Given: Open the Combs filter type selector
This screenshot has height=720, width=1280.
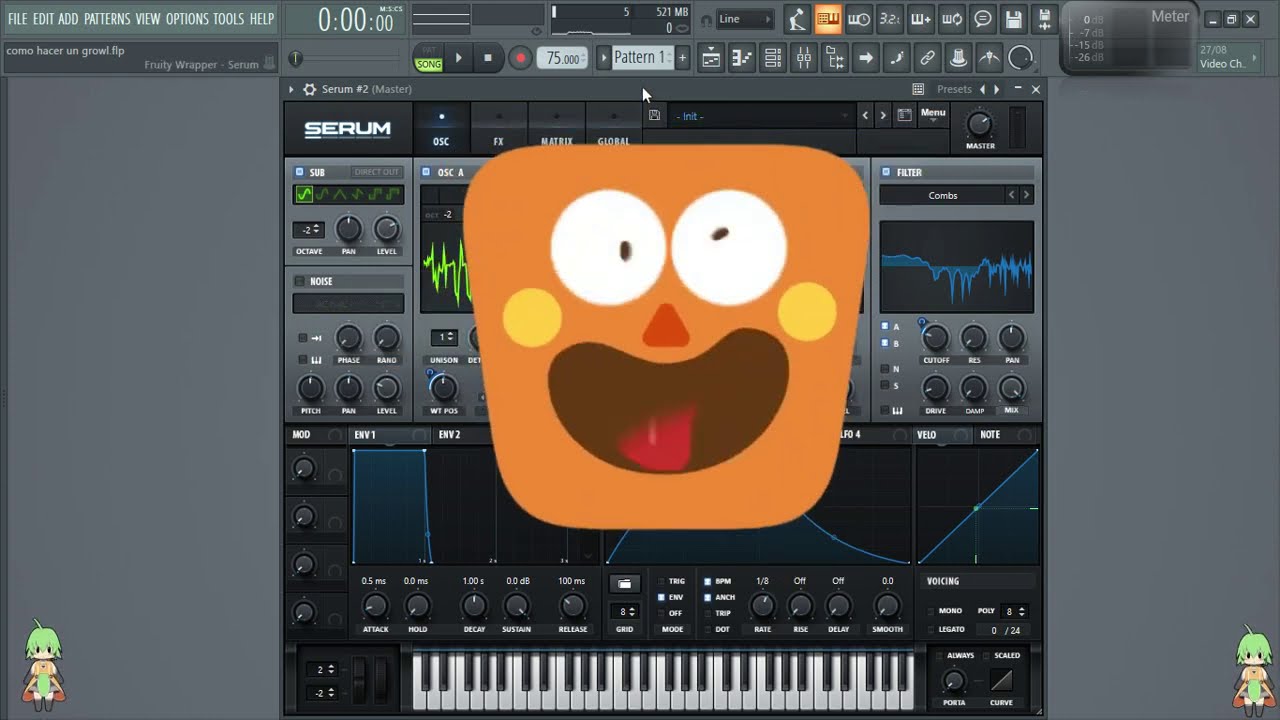Looking at the screenshot, I should coord(942,195).
